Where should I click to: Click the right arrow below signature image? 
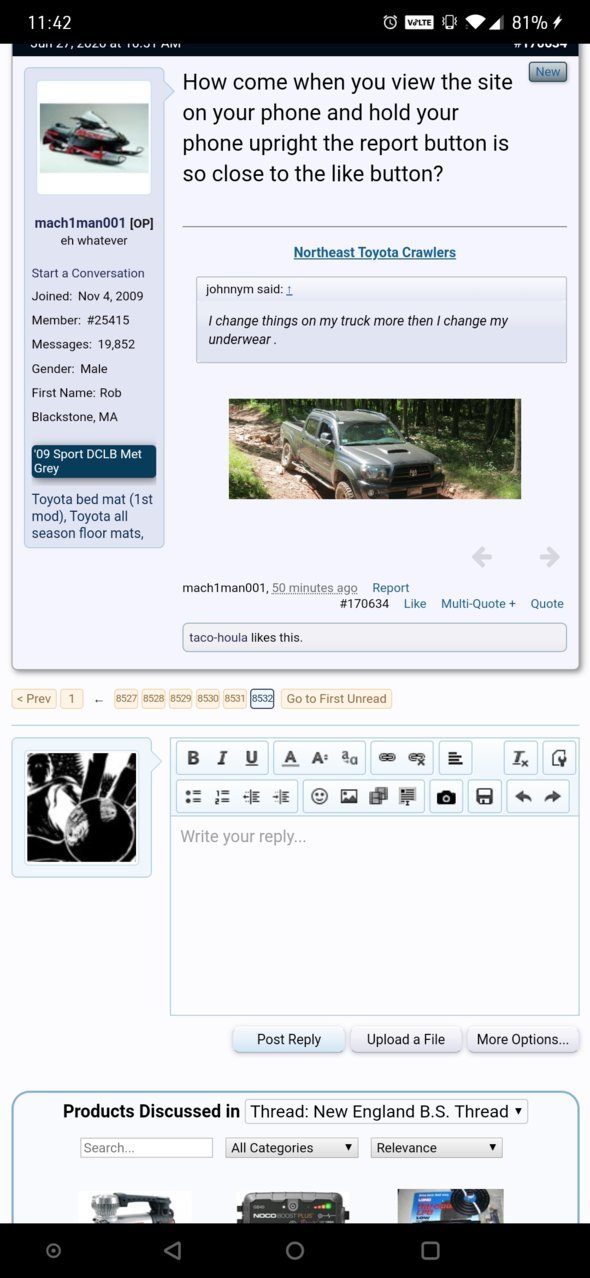549,557
